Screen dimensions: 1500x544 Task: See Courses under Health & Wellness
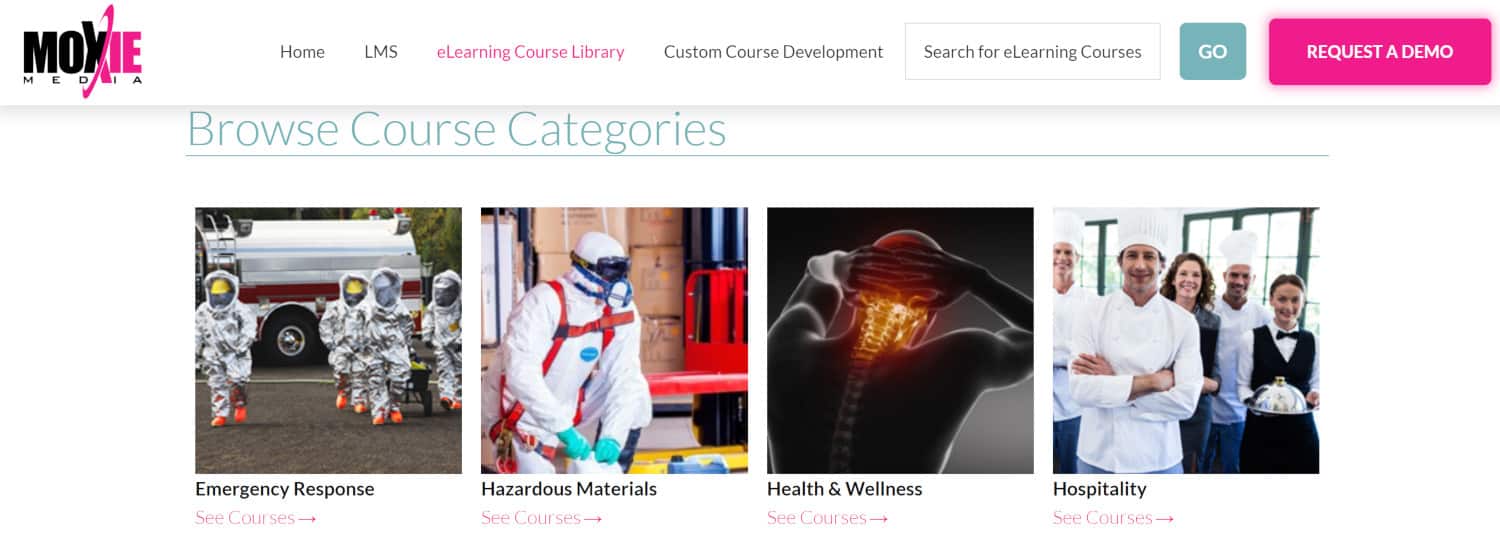[x=828, y=518]
